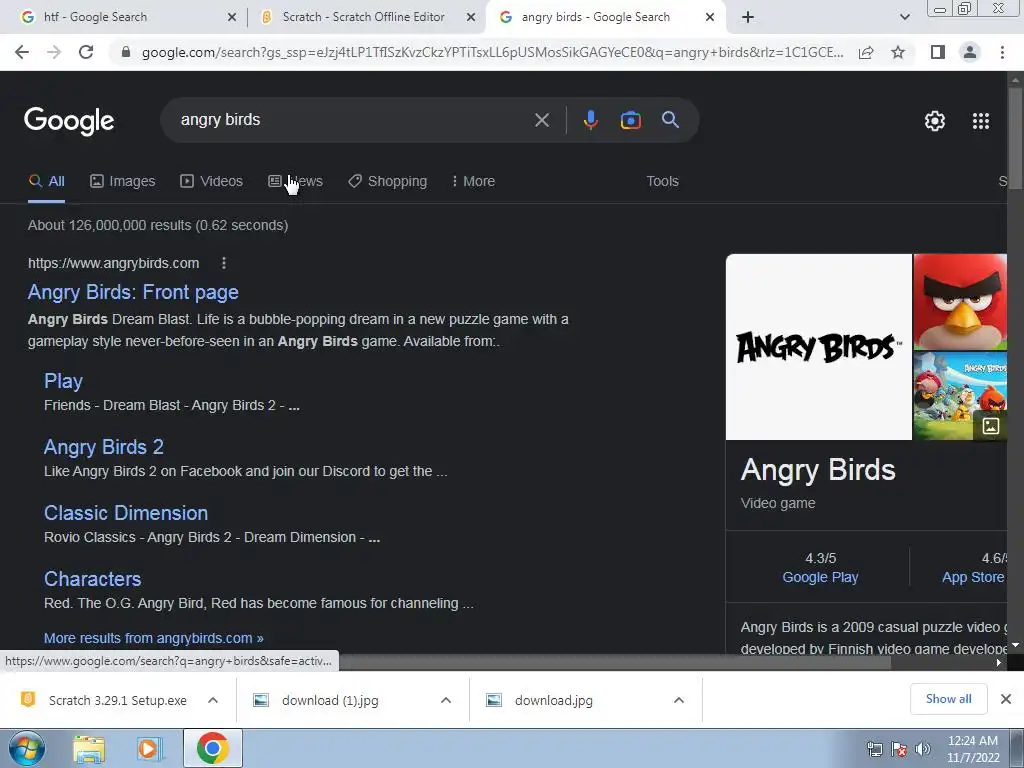This screenshot has height=768, width=1024.
Task: Open the Angry Birds 2 sitelink
Action: coord(104,447)
